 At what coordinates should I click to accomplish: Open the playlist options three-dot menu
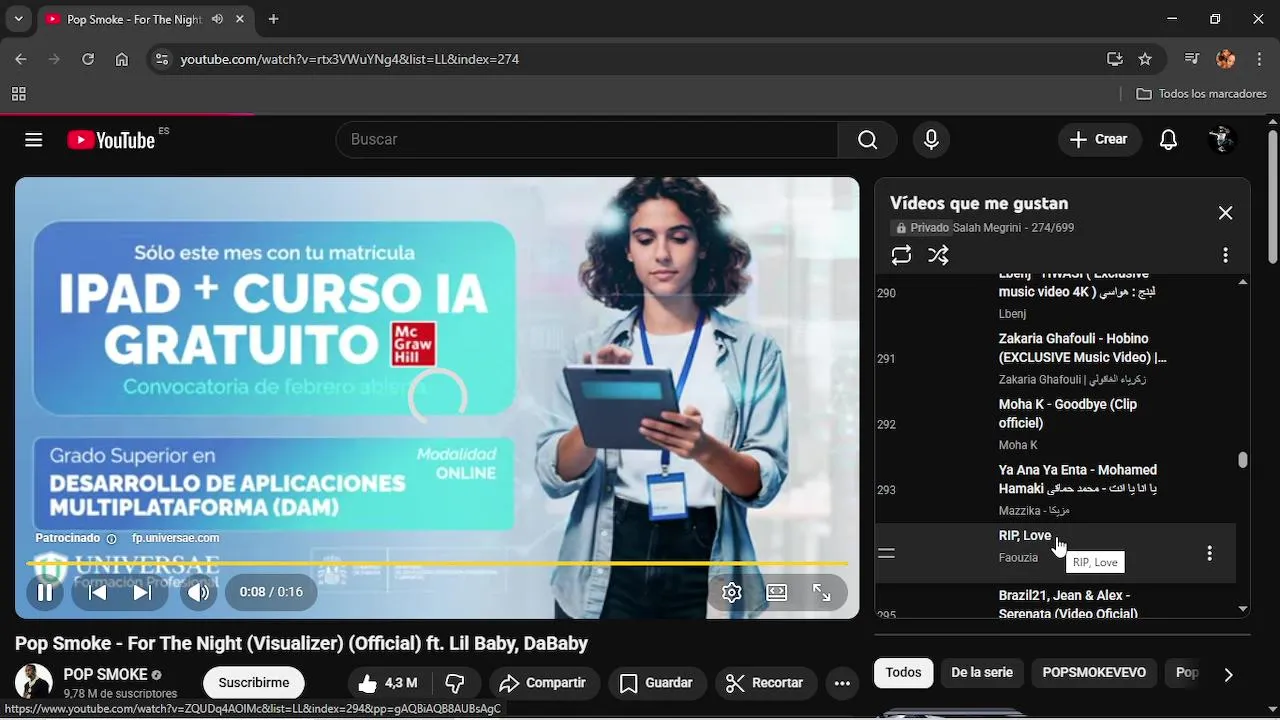pos(1225,255)
